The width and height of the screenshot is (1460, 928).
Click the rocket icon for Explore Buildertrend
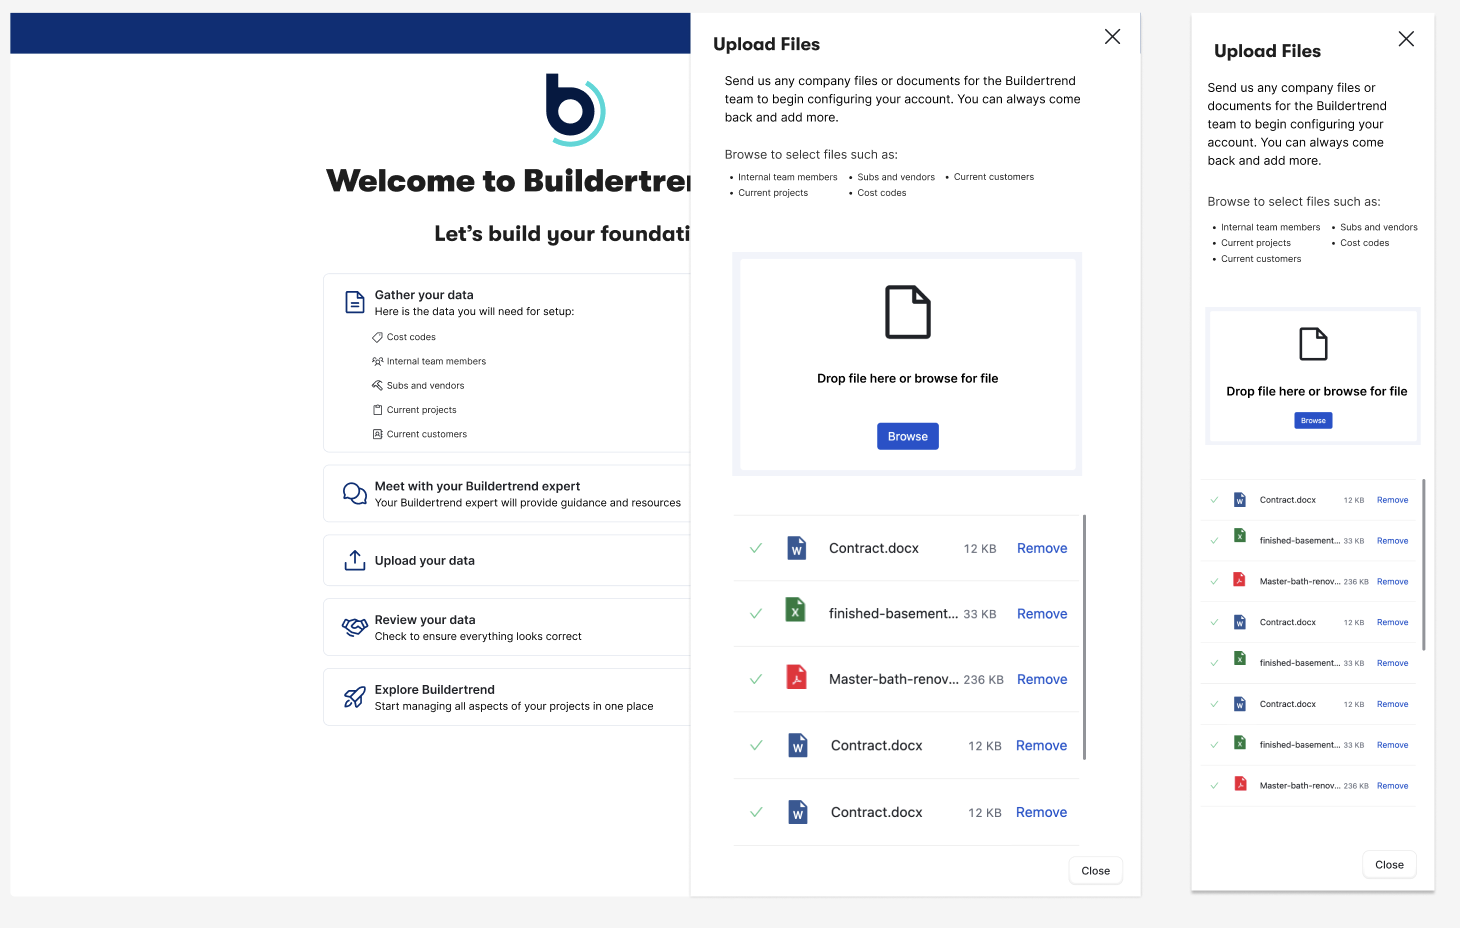pyautogui.click(x=354, y=697)
